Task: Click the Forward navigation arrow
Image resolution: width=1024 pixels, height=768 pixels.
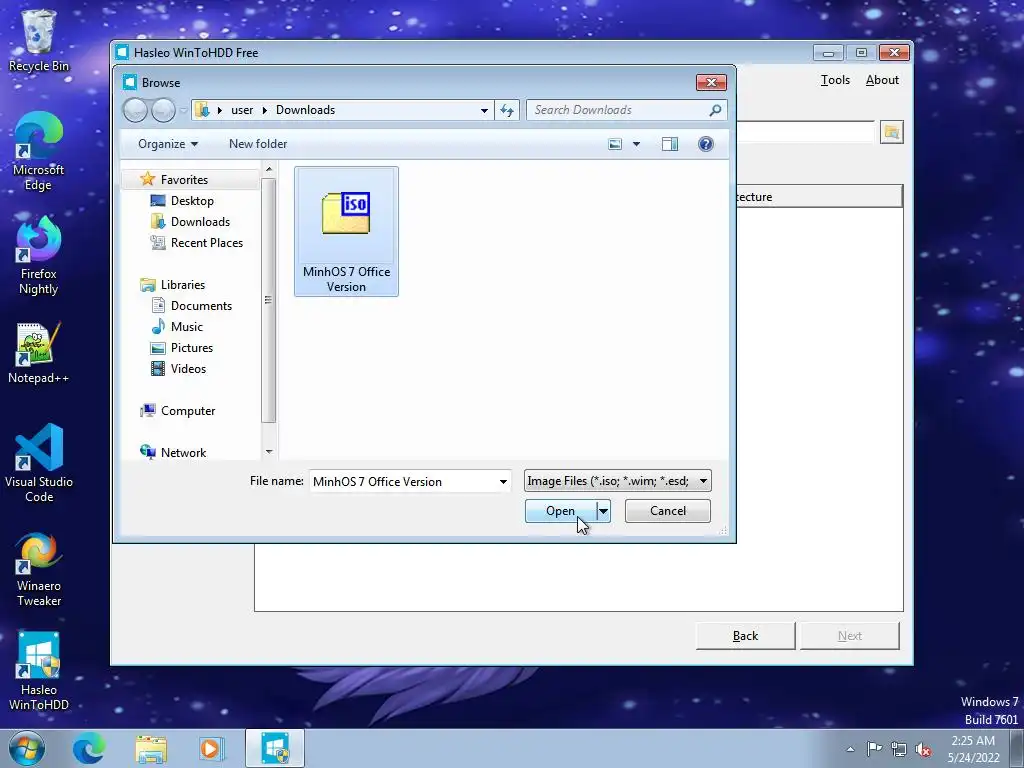Action: pos(163,110)
